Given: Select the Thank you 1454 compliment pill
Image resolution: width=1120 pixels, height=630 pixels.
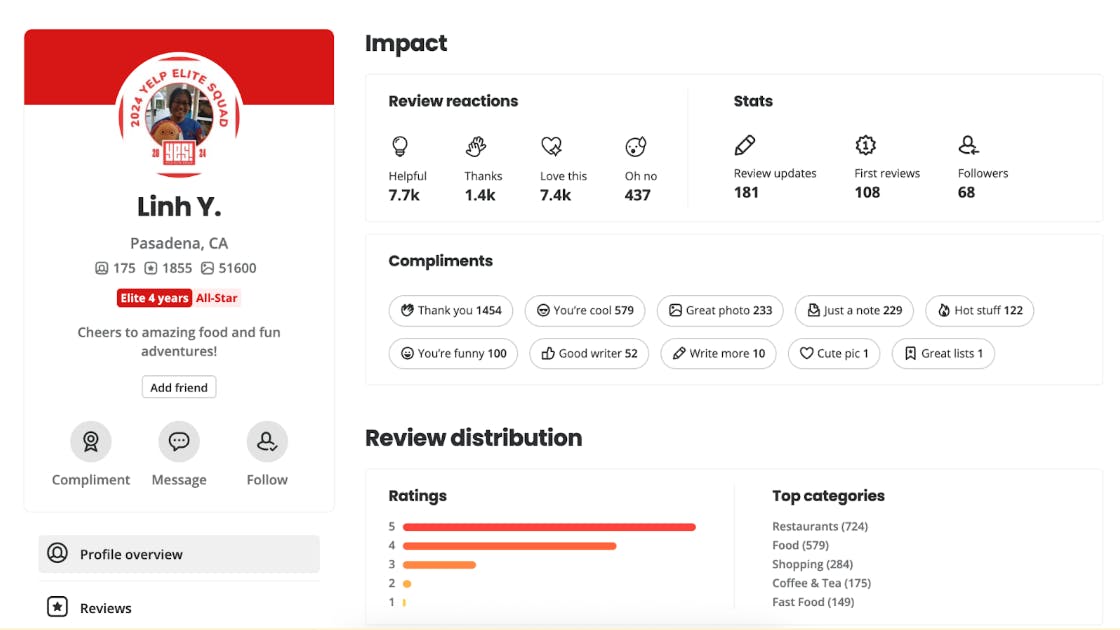Looking at the screenshot, I should click(x=450, y=310).
